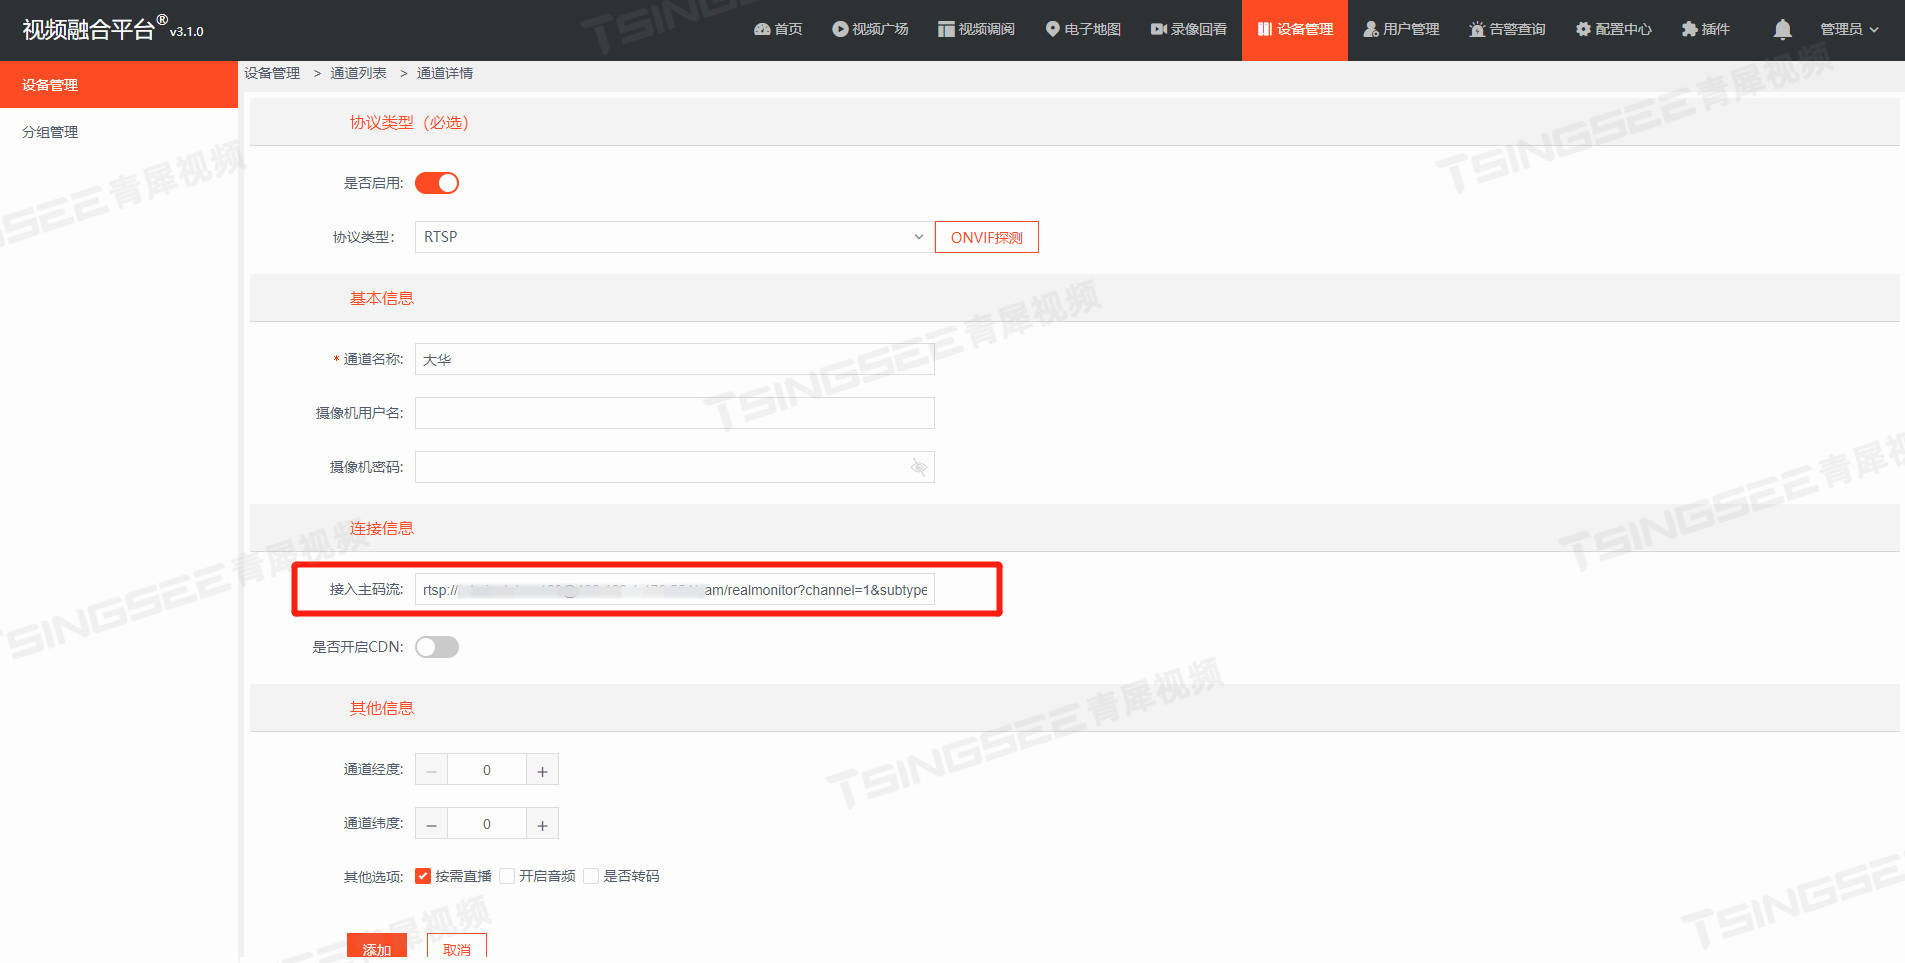This screenshot has height=963, width=1905.
Task: Focus the 通道经度 value field
Action: coord(487,770)
